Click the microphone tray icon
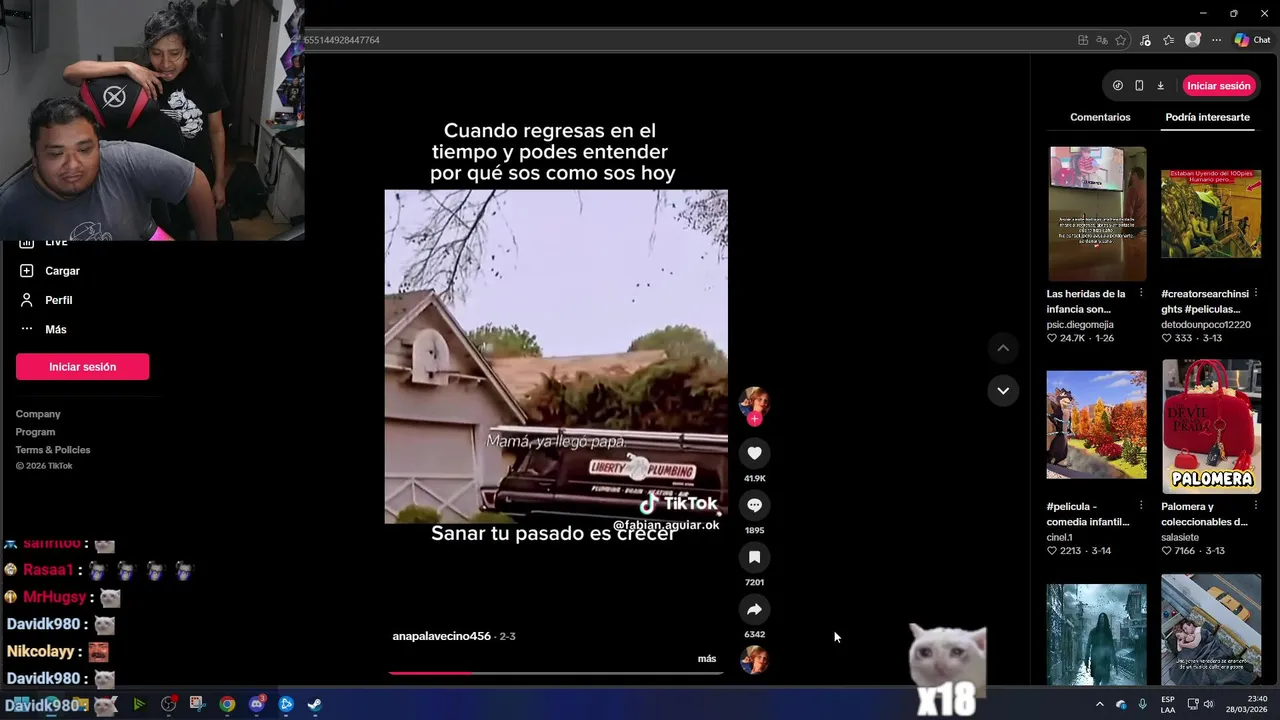This screenshot has height=720, width=1280. (1142, 704)
